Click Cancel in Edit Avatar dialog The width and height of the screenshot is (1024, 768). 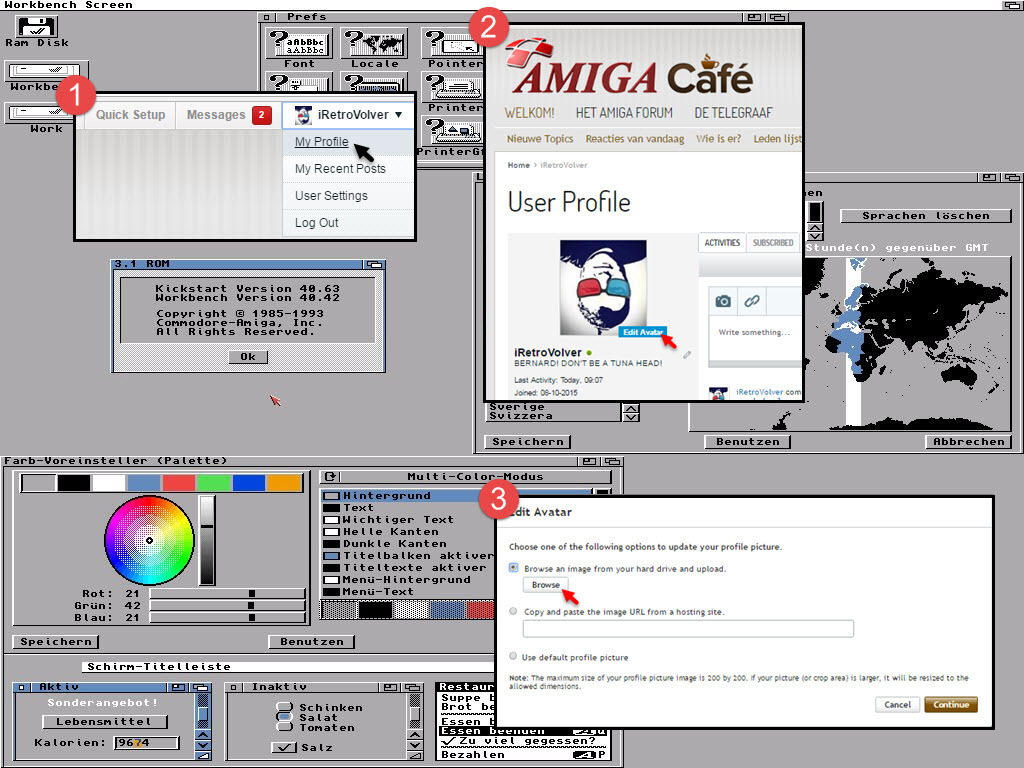point(897,705)
